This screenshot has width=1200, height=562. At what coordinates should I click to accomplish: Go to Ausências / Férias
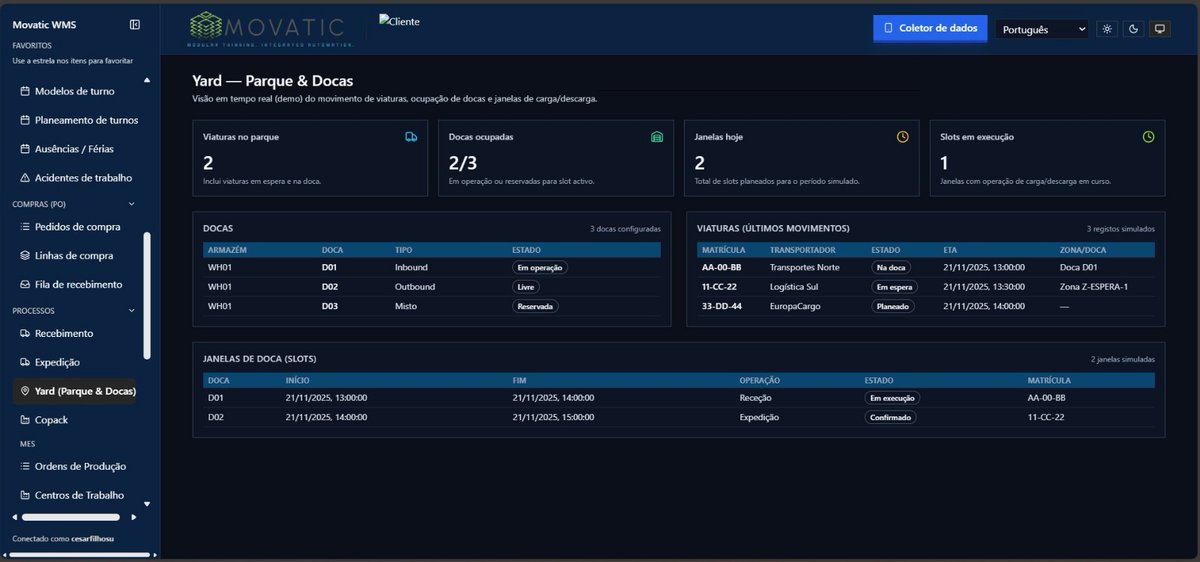click(x=72, y=149)
